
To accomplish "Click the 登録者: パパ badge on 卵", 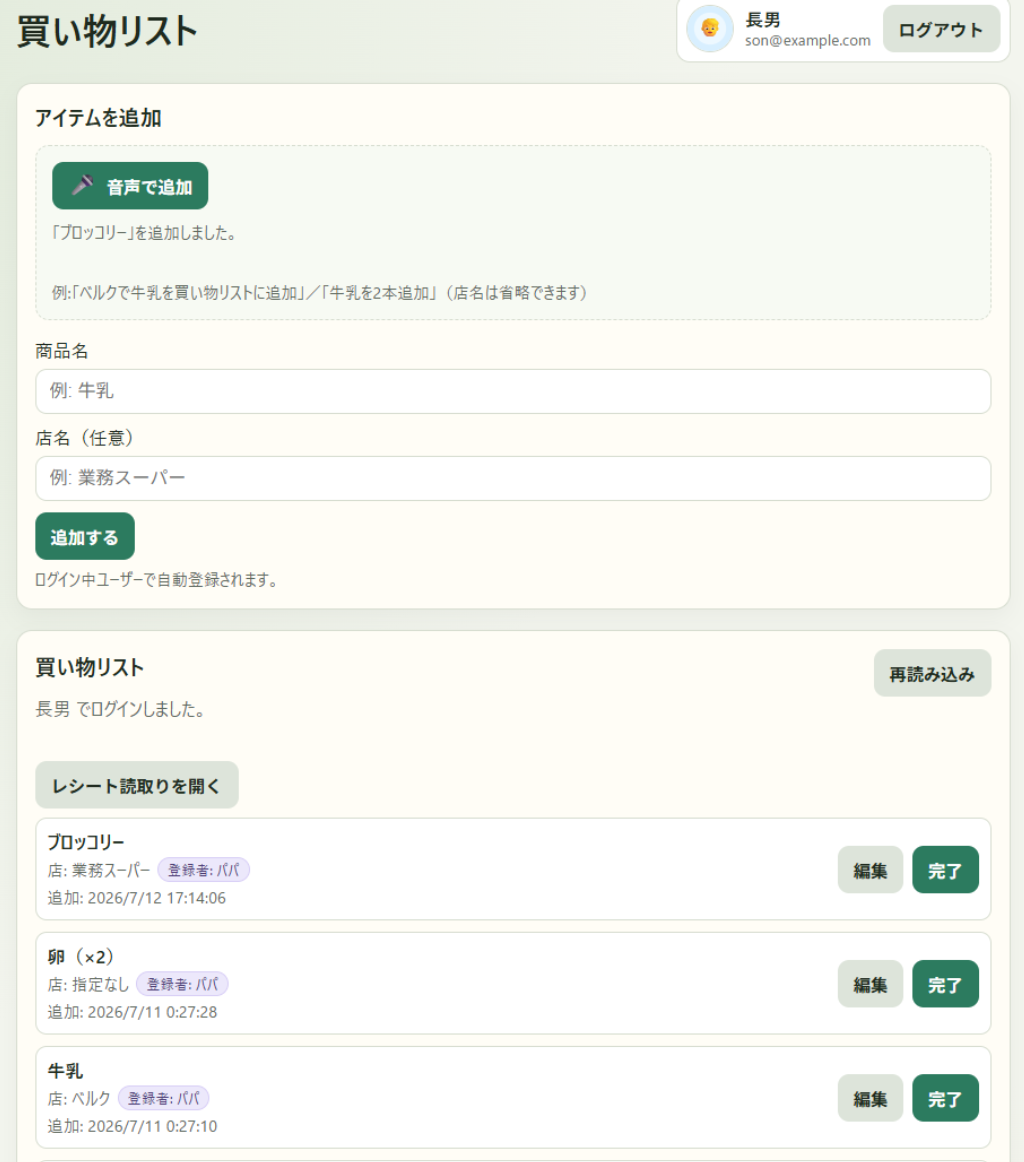I will click(182, 984).
